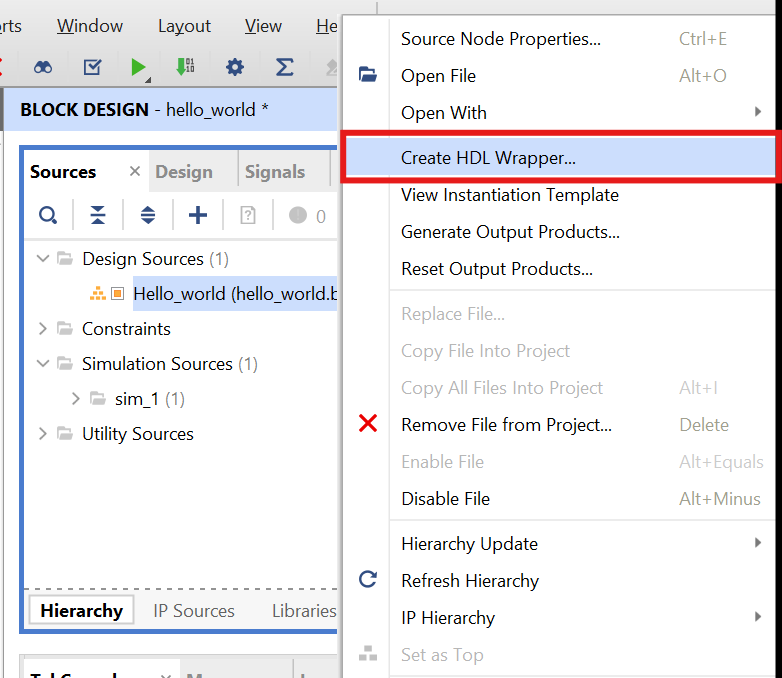The height and width of the screenshot is (678, 782).
Task: Expand the sim_1 simulation set
Action: pos(76,399)
